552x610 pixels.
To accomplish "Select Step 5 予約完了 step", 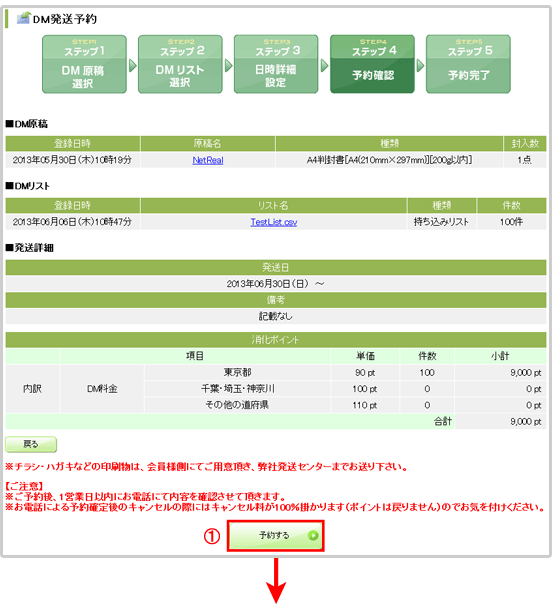I will coord(468,64).
